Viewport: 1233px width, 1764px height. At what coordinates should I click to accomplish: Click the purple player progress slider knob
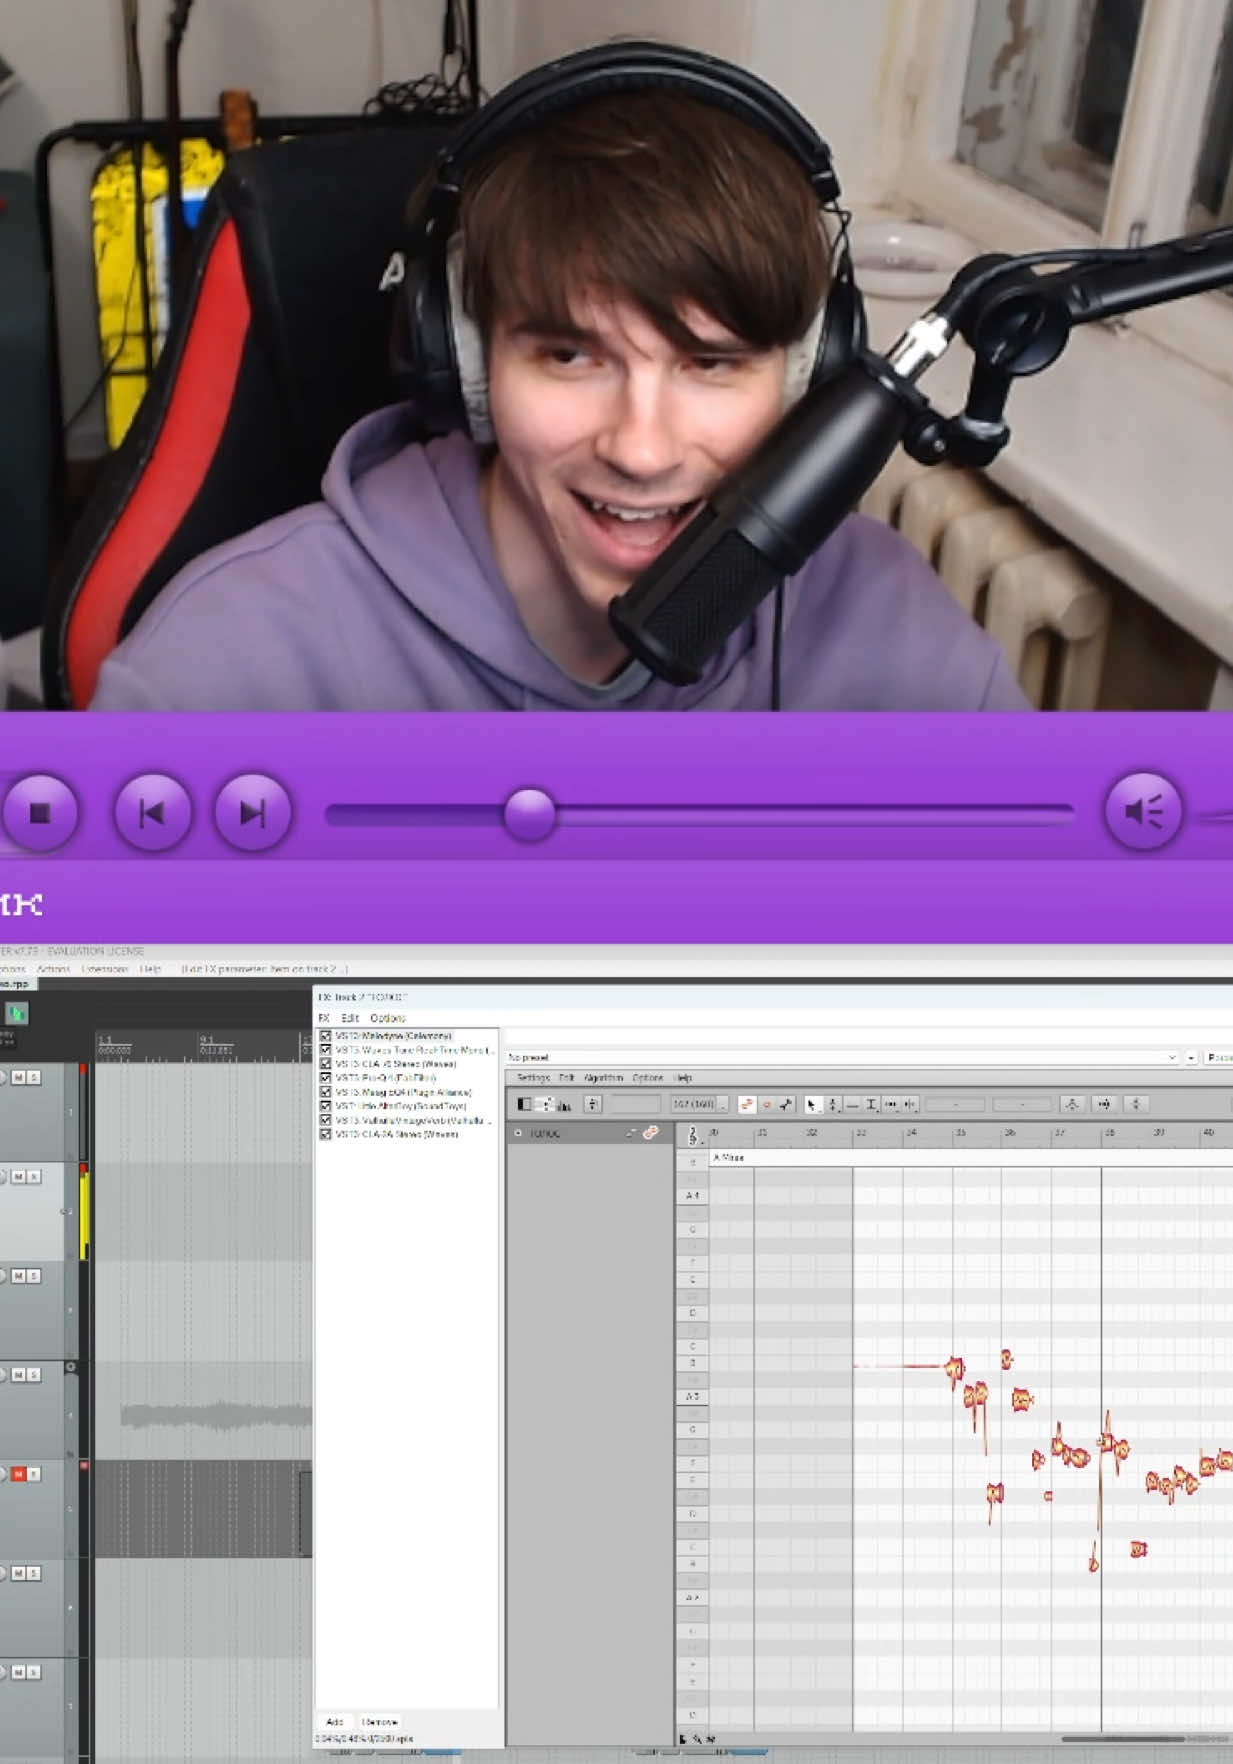(x=529, y=814)
